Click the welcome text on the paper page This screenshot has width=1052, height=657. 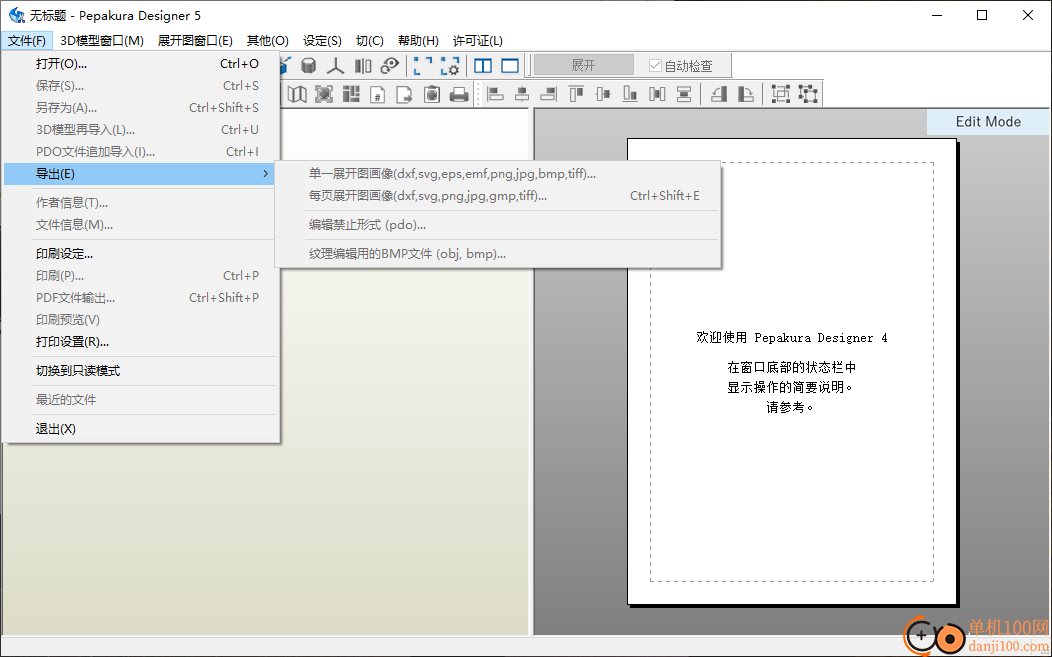(x=792, y=338)
